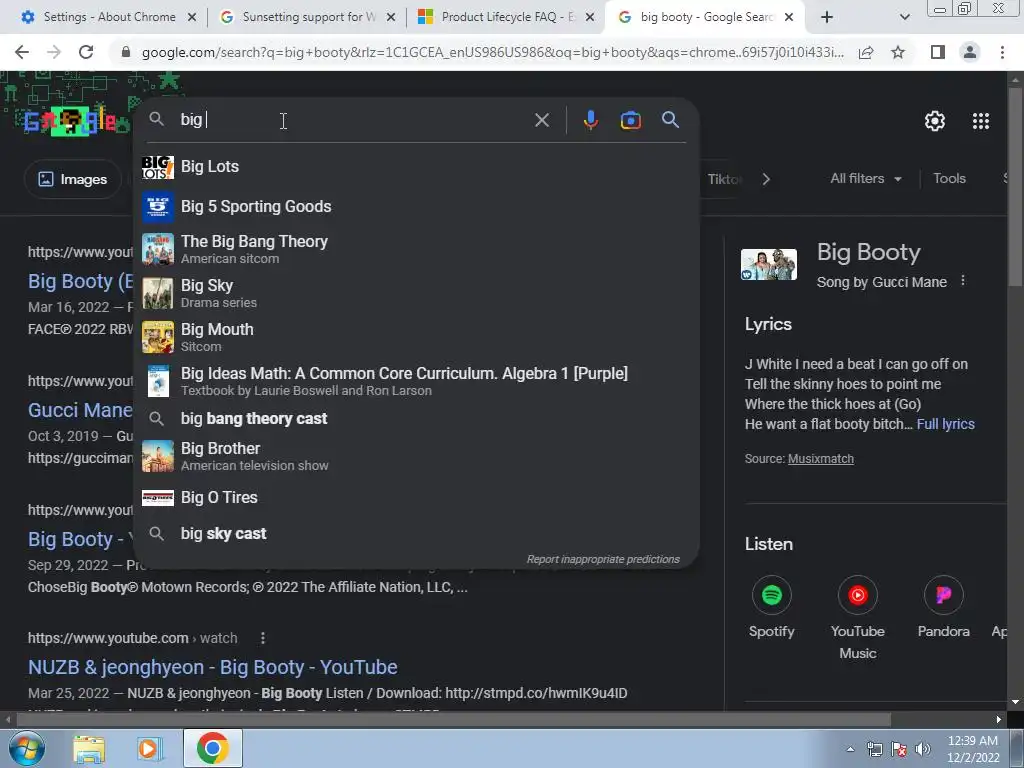The height and width of the screenshot is (768, 1024).
Task: Select big bang theory cast suggestion
Action: click(416, 419)
